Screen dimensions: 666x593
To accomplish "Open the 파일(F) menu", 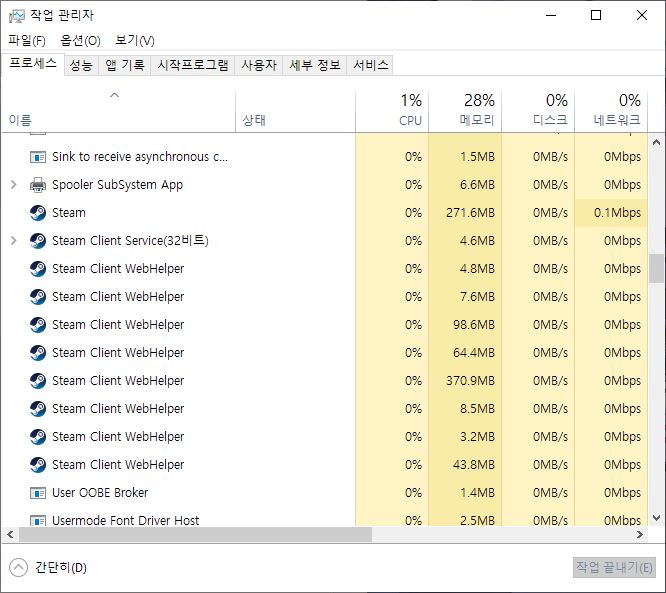I will [27, 41].
